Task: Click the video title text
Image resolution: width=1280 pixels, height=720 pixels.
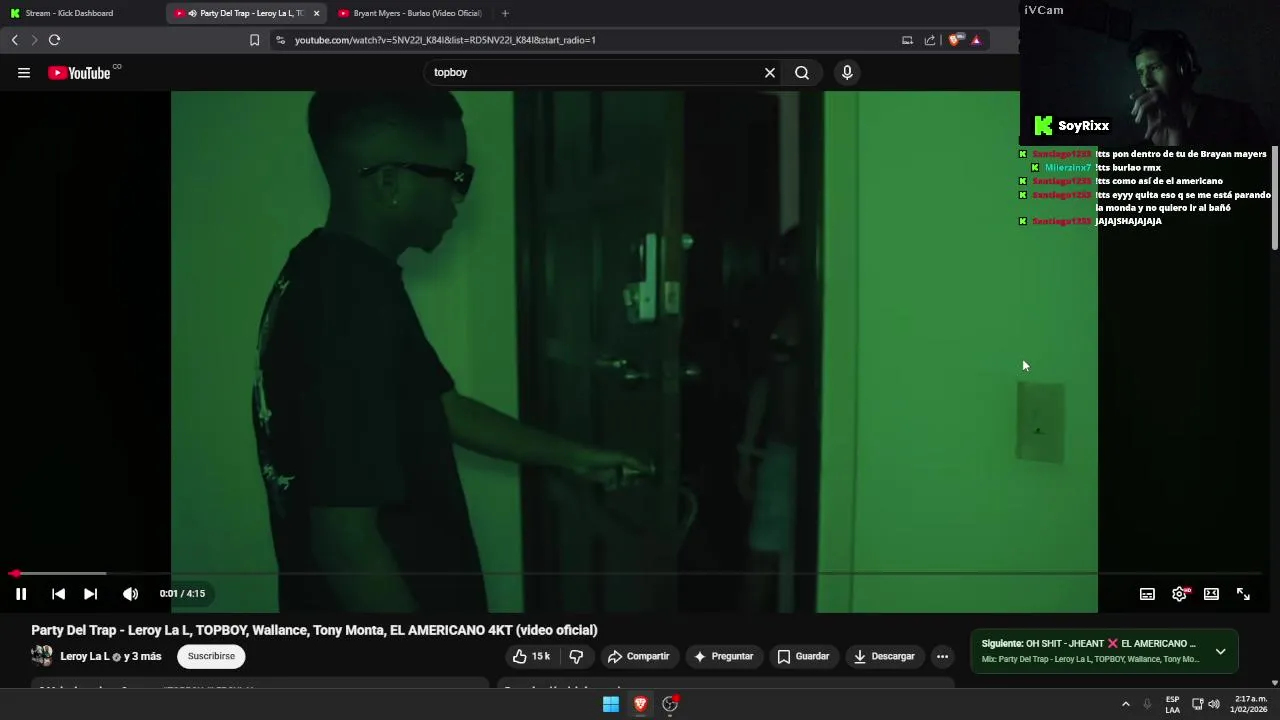Action: click(x=314, y=630)
